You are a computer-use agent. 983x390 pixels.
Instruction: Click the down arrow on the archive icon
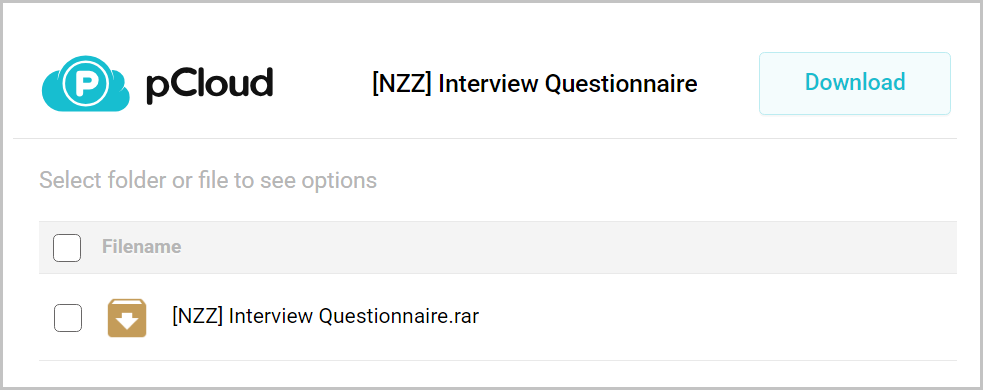tap(127, 322)
